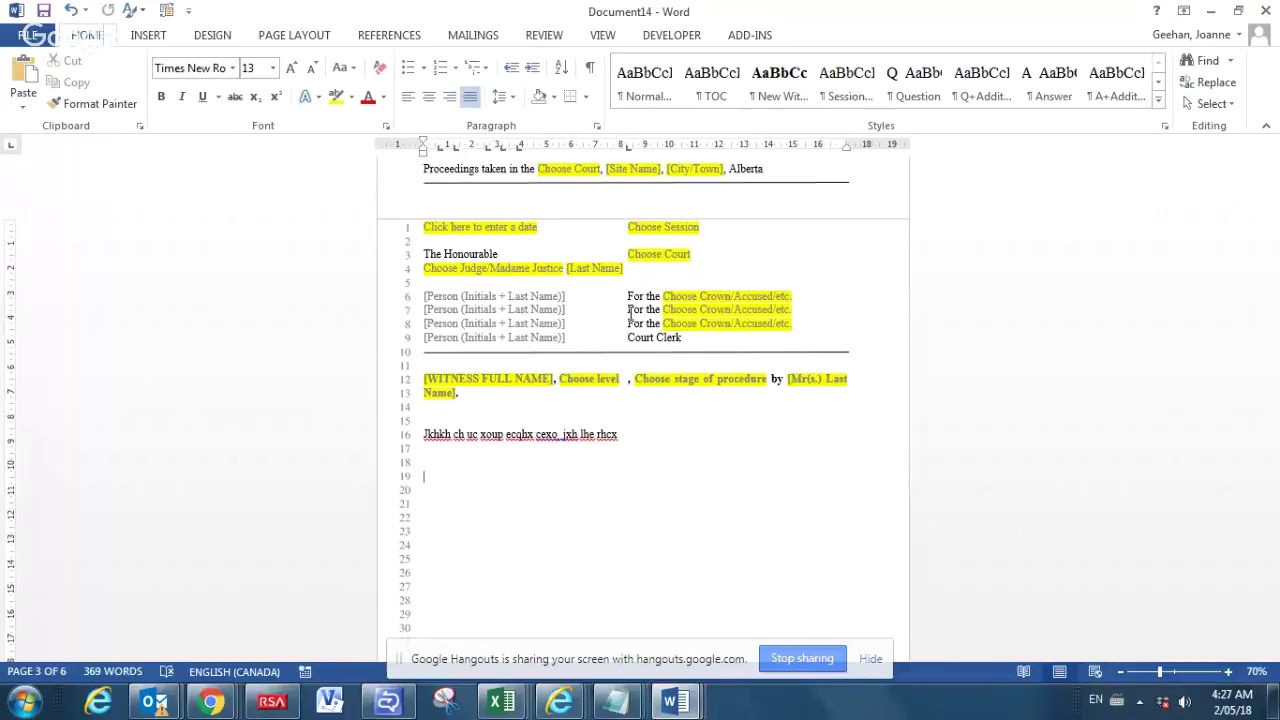1280x720 pixels.
Task: Clear all formatting eraser icon
Action: point(379,68)
